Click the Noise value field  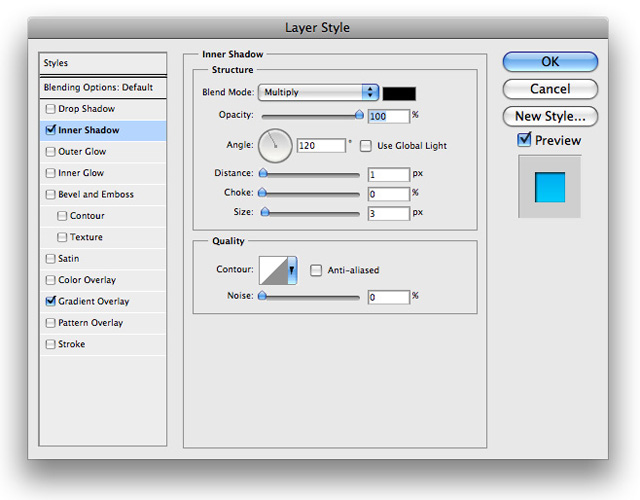[x=389, y=297]
